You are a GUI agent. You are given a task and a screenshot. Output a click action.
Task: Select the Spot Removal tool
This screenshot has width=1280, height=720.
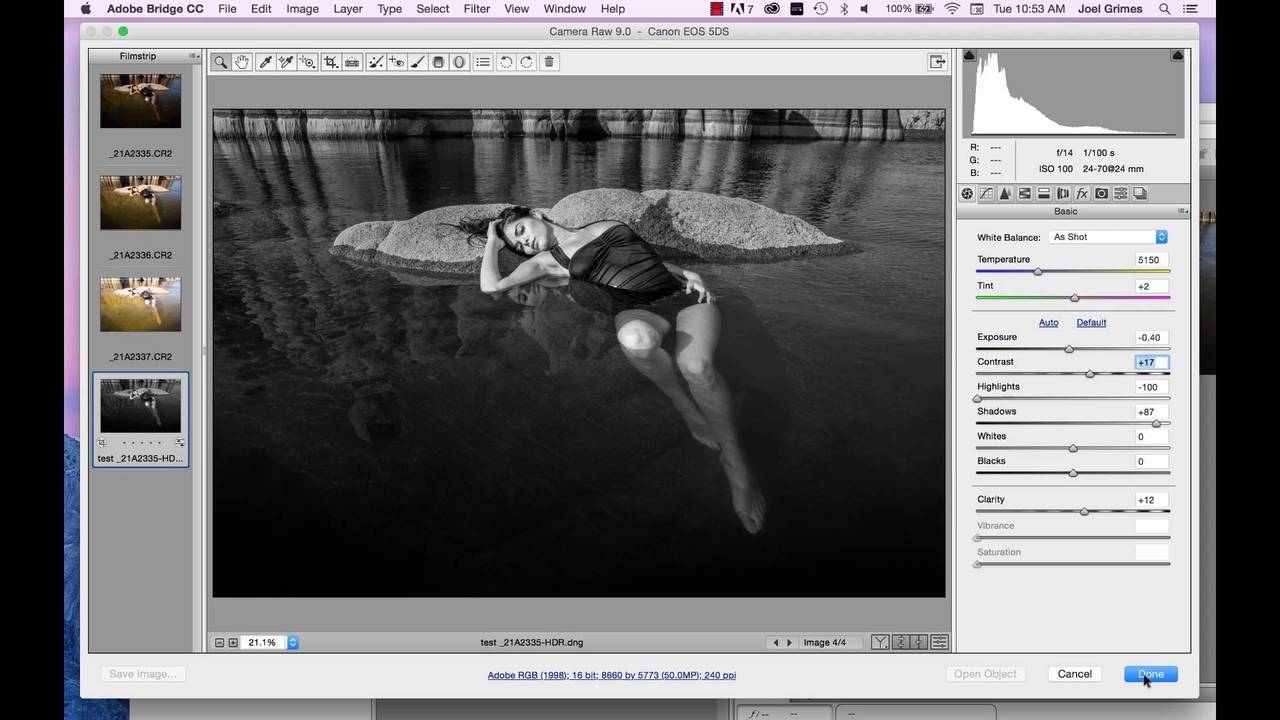tap(376, 62)
